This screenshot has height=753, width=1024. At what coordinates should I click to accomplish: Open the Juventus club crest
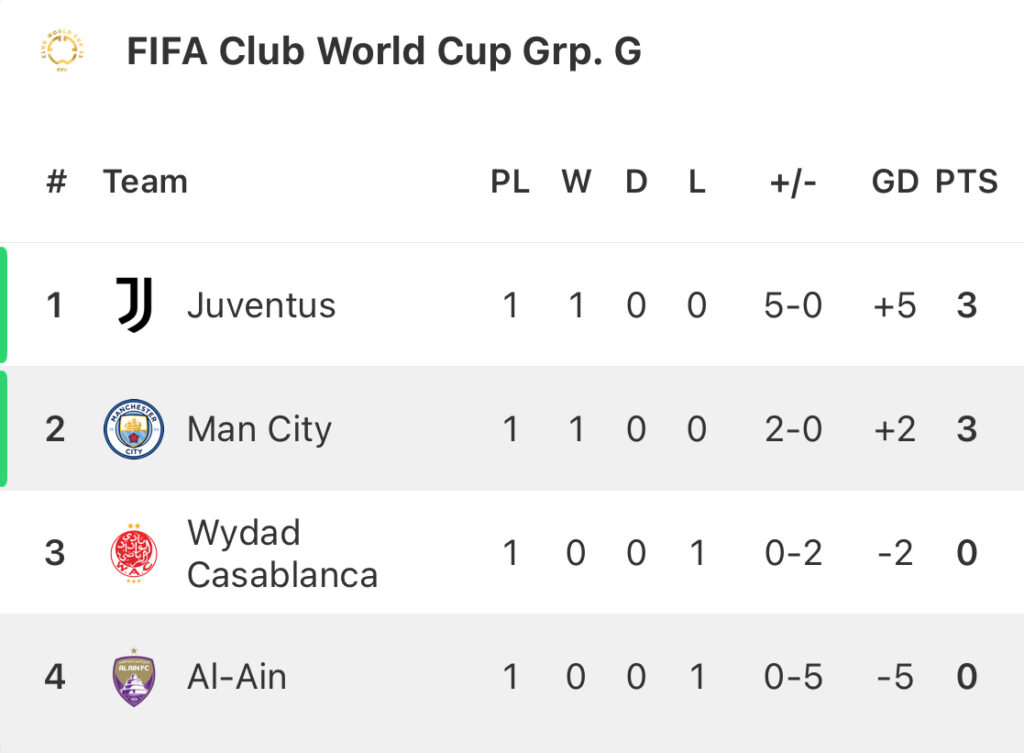(135, 305)
